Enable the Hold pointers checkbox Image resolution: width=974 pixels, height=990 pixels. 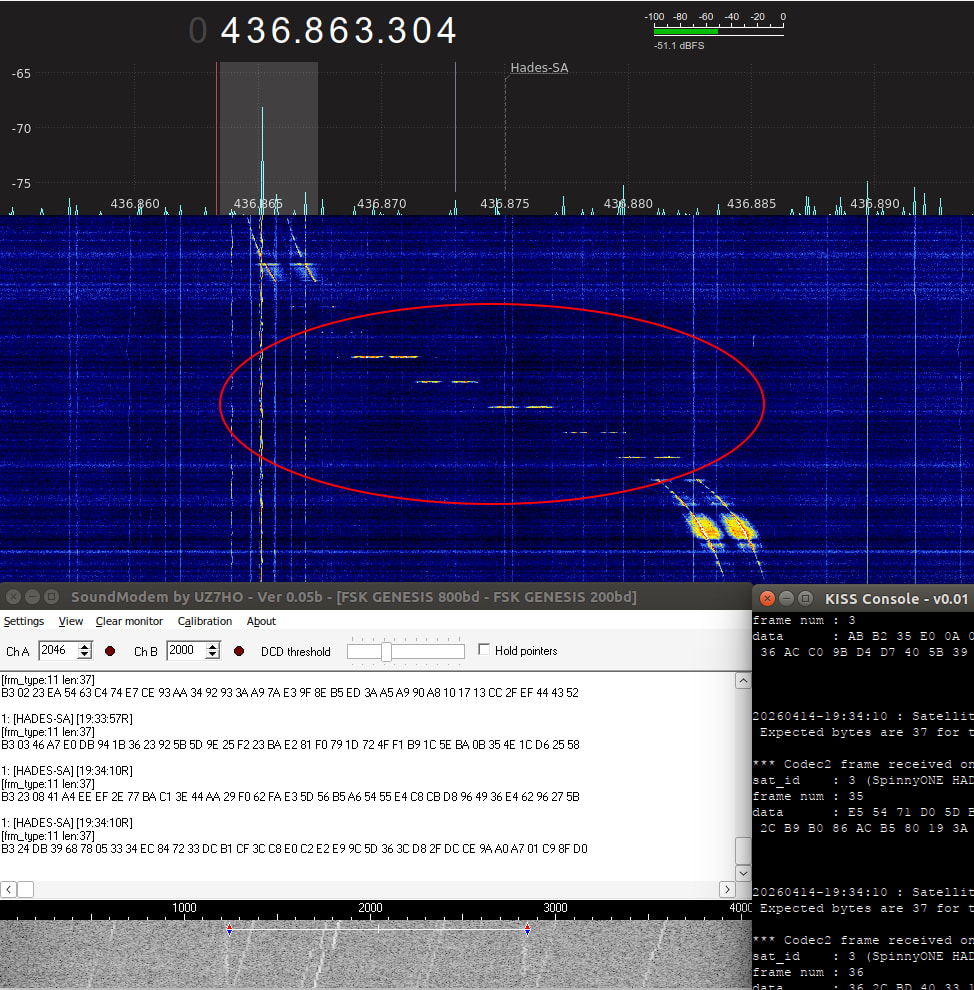click(x=485, y=650)
